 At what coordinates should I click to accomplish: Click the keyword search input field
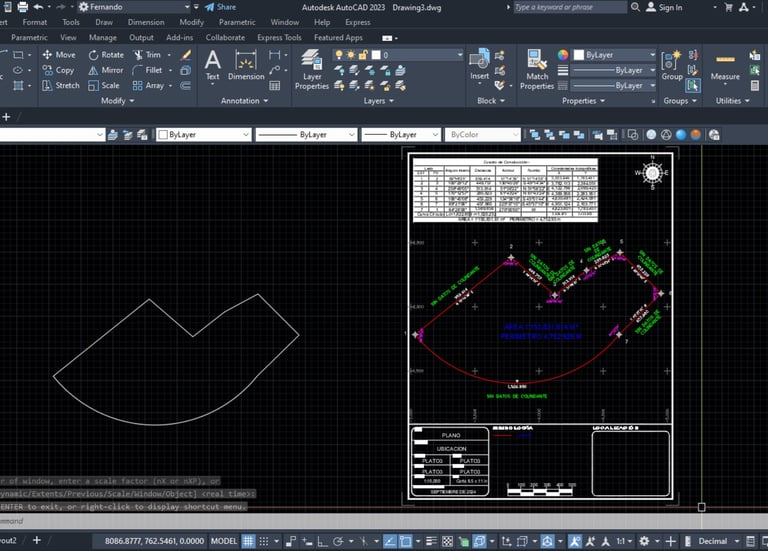570,7
